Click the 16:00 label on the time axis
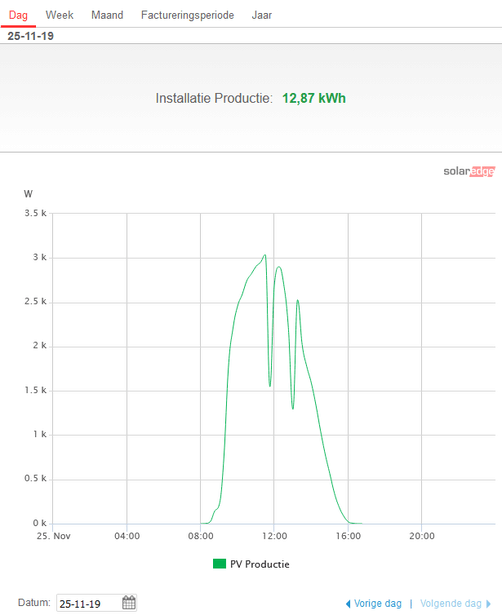The image size is (502, 615). point(348,536)
